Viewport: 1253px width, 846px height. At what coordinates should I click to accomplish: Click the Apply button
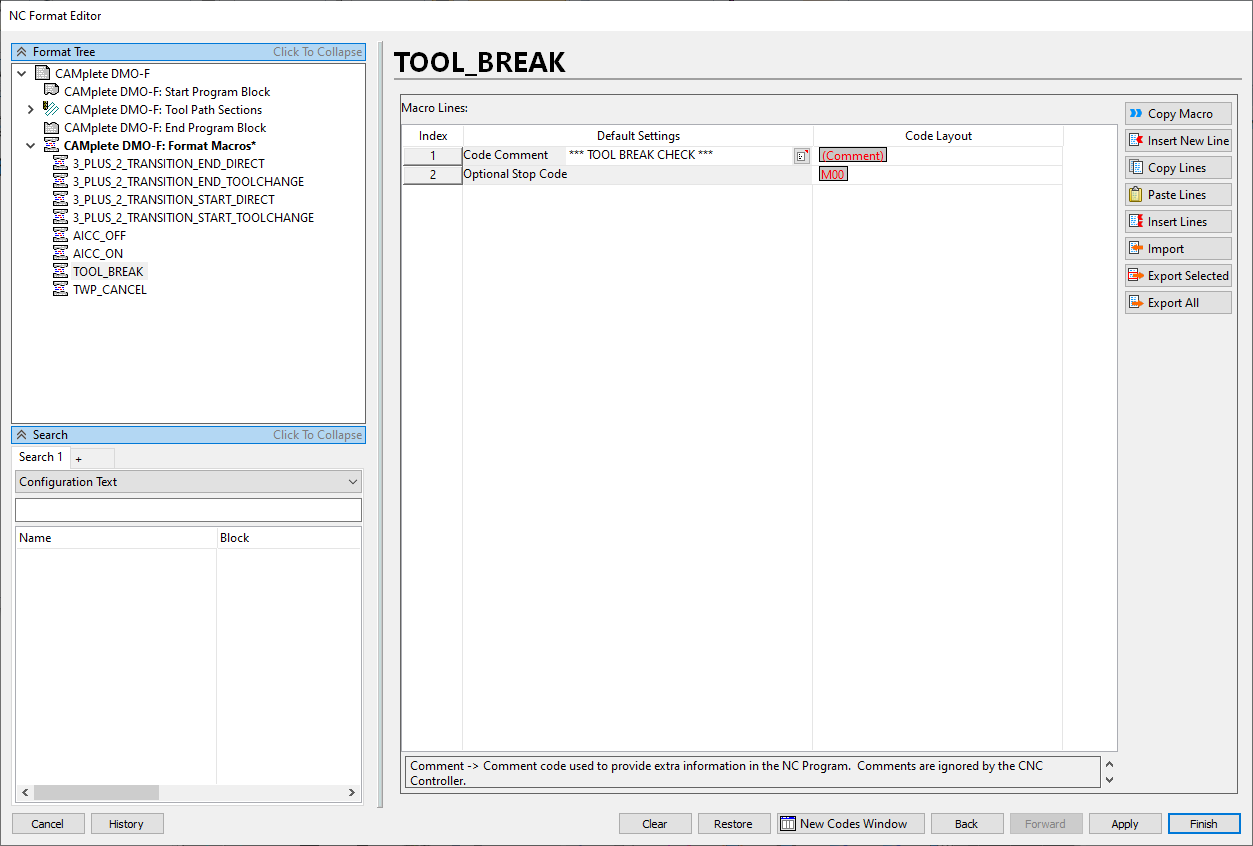(1125, 824)
